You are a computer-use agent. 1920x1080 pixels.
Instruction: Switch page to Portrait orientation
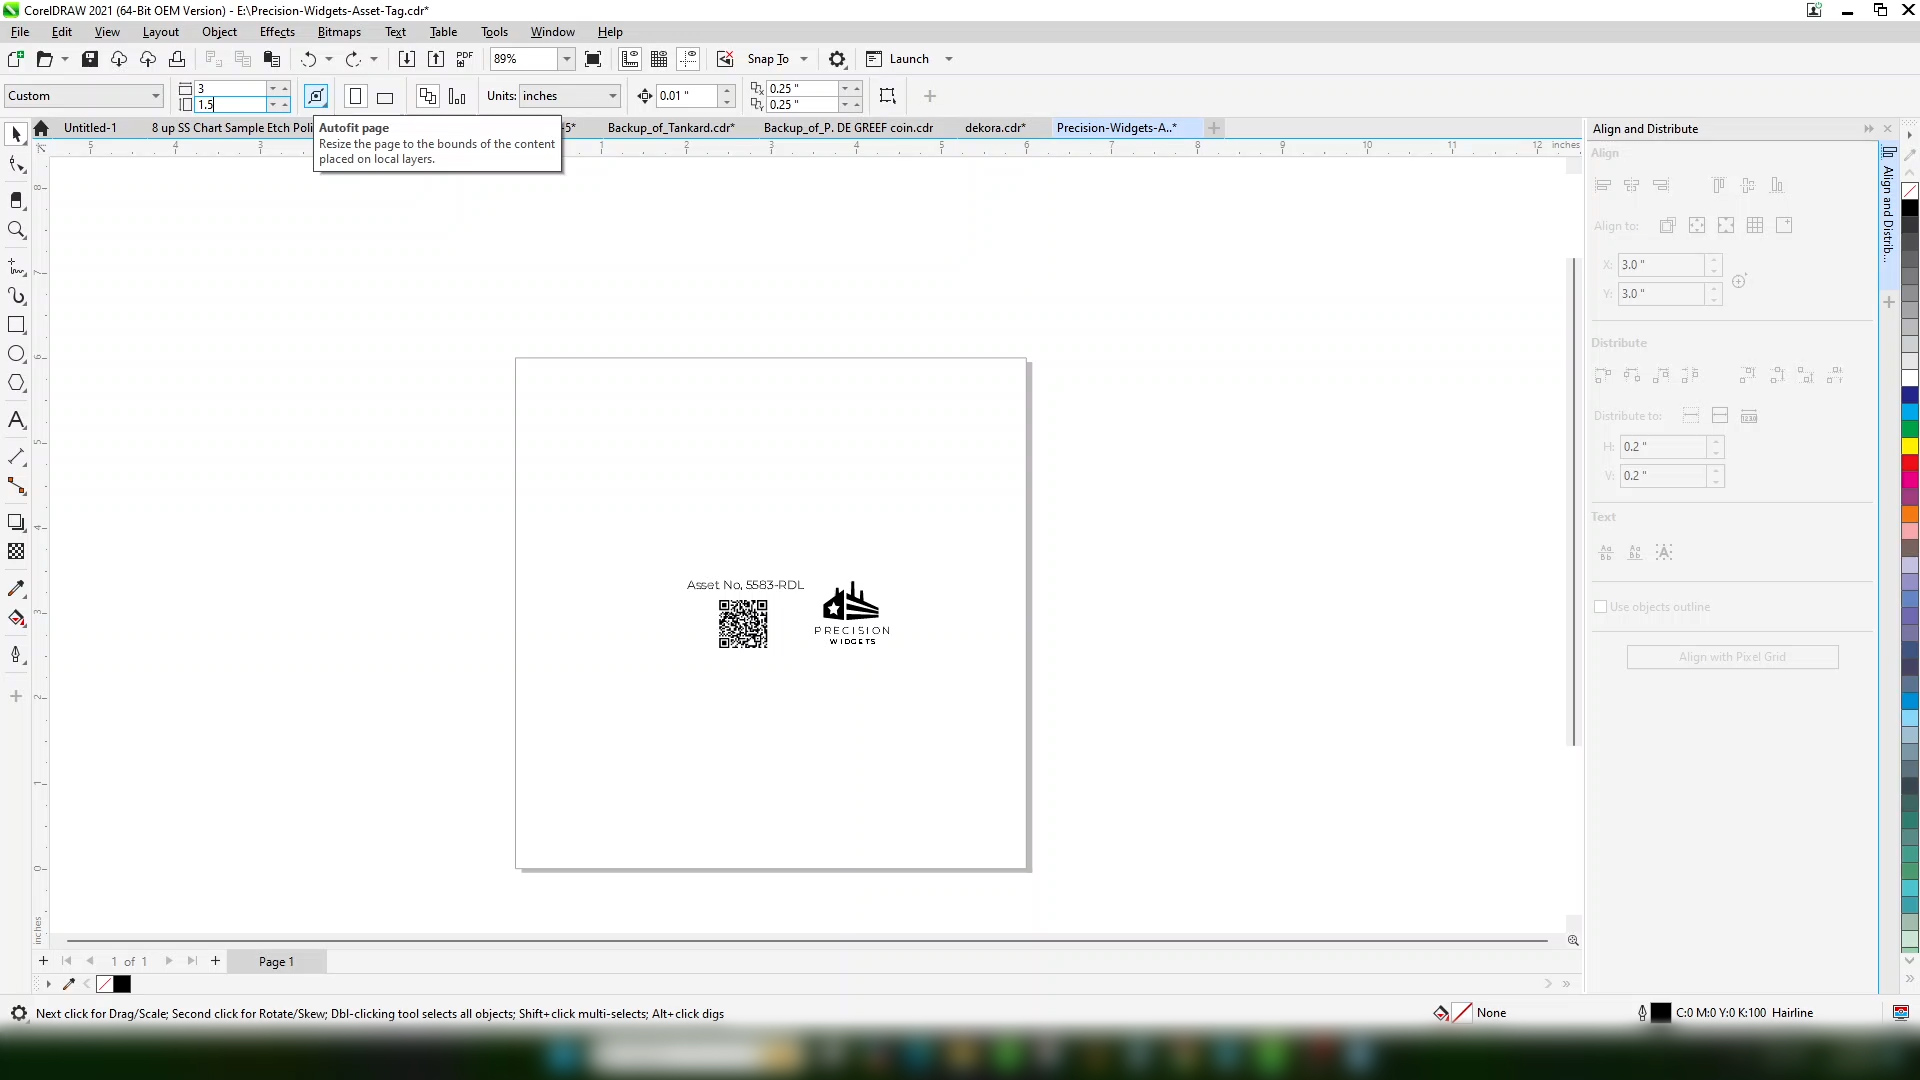click(355, 96)
